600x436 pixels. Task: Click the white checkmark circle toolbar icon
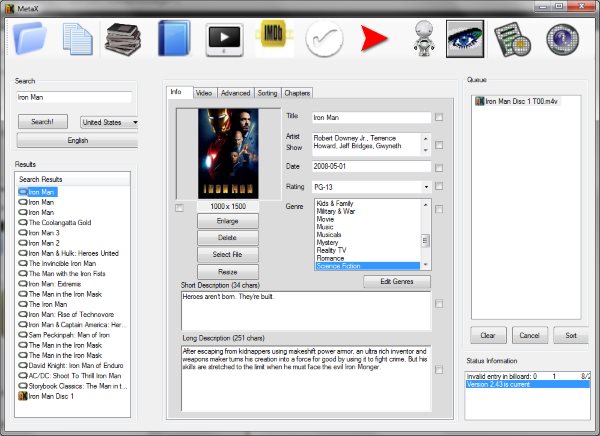click(324, 39)
